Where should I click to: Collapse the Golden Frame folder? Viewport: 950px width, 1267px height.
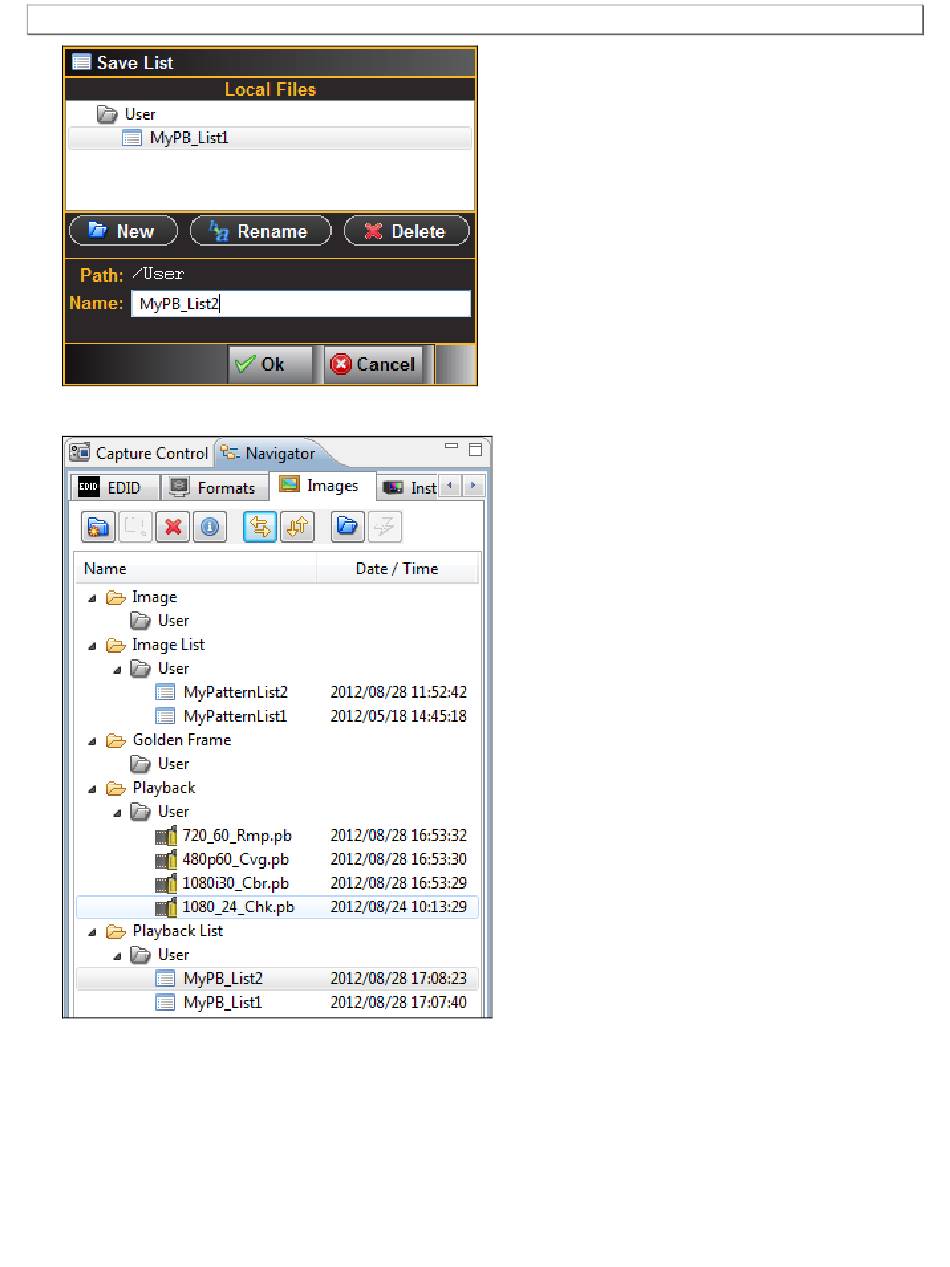93,740
